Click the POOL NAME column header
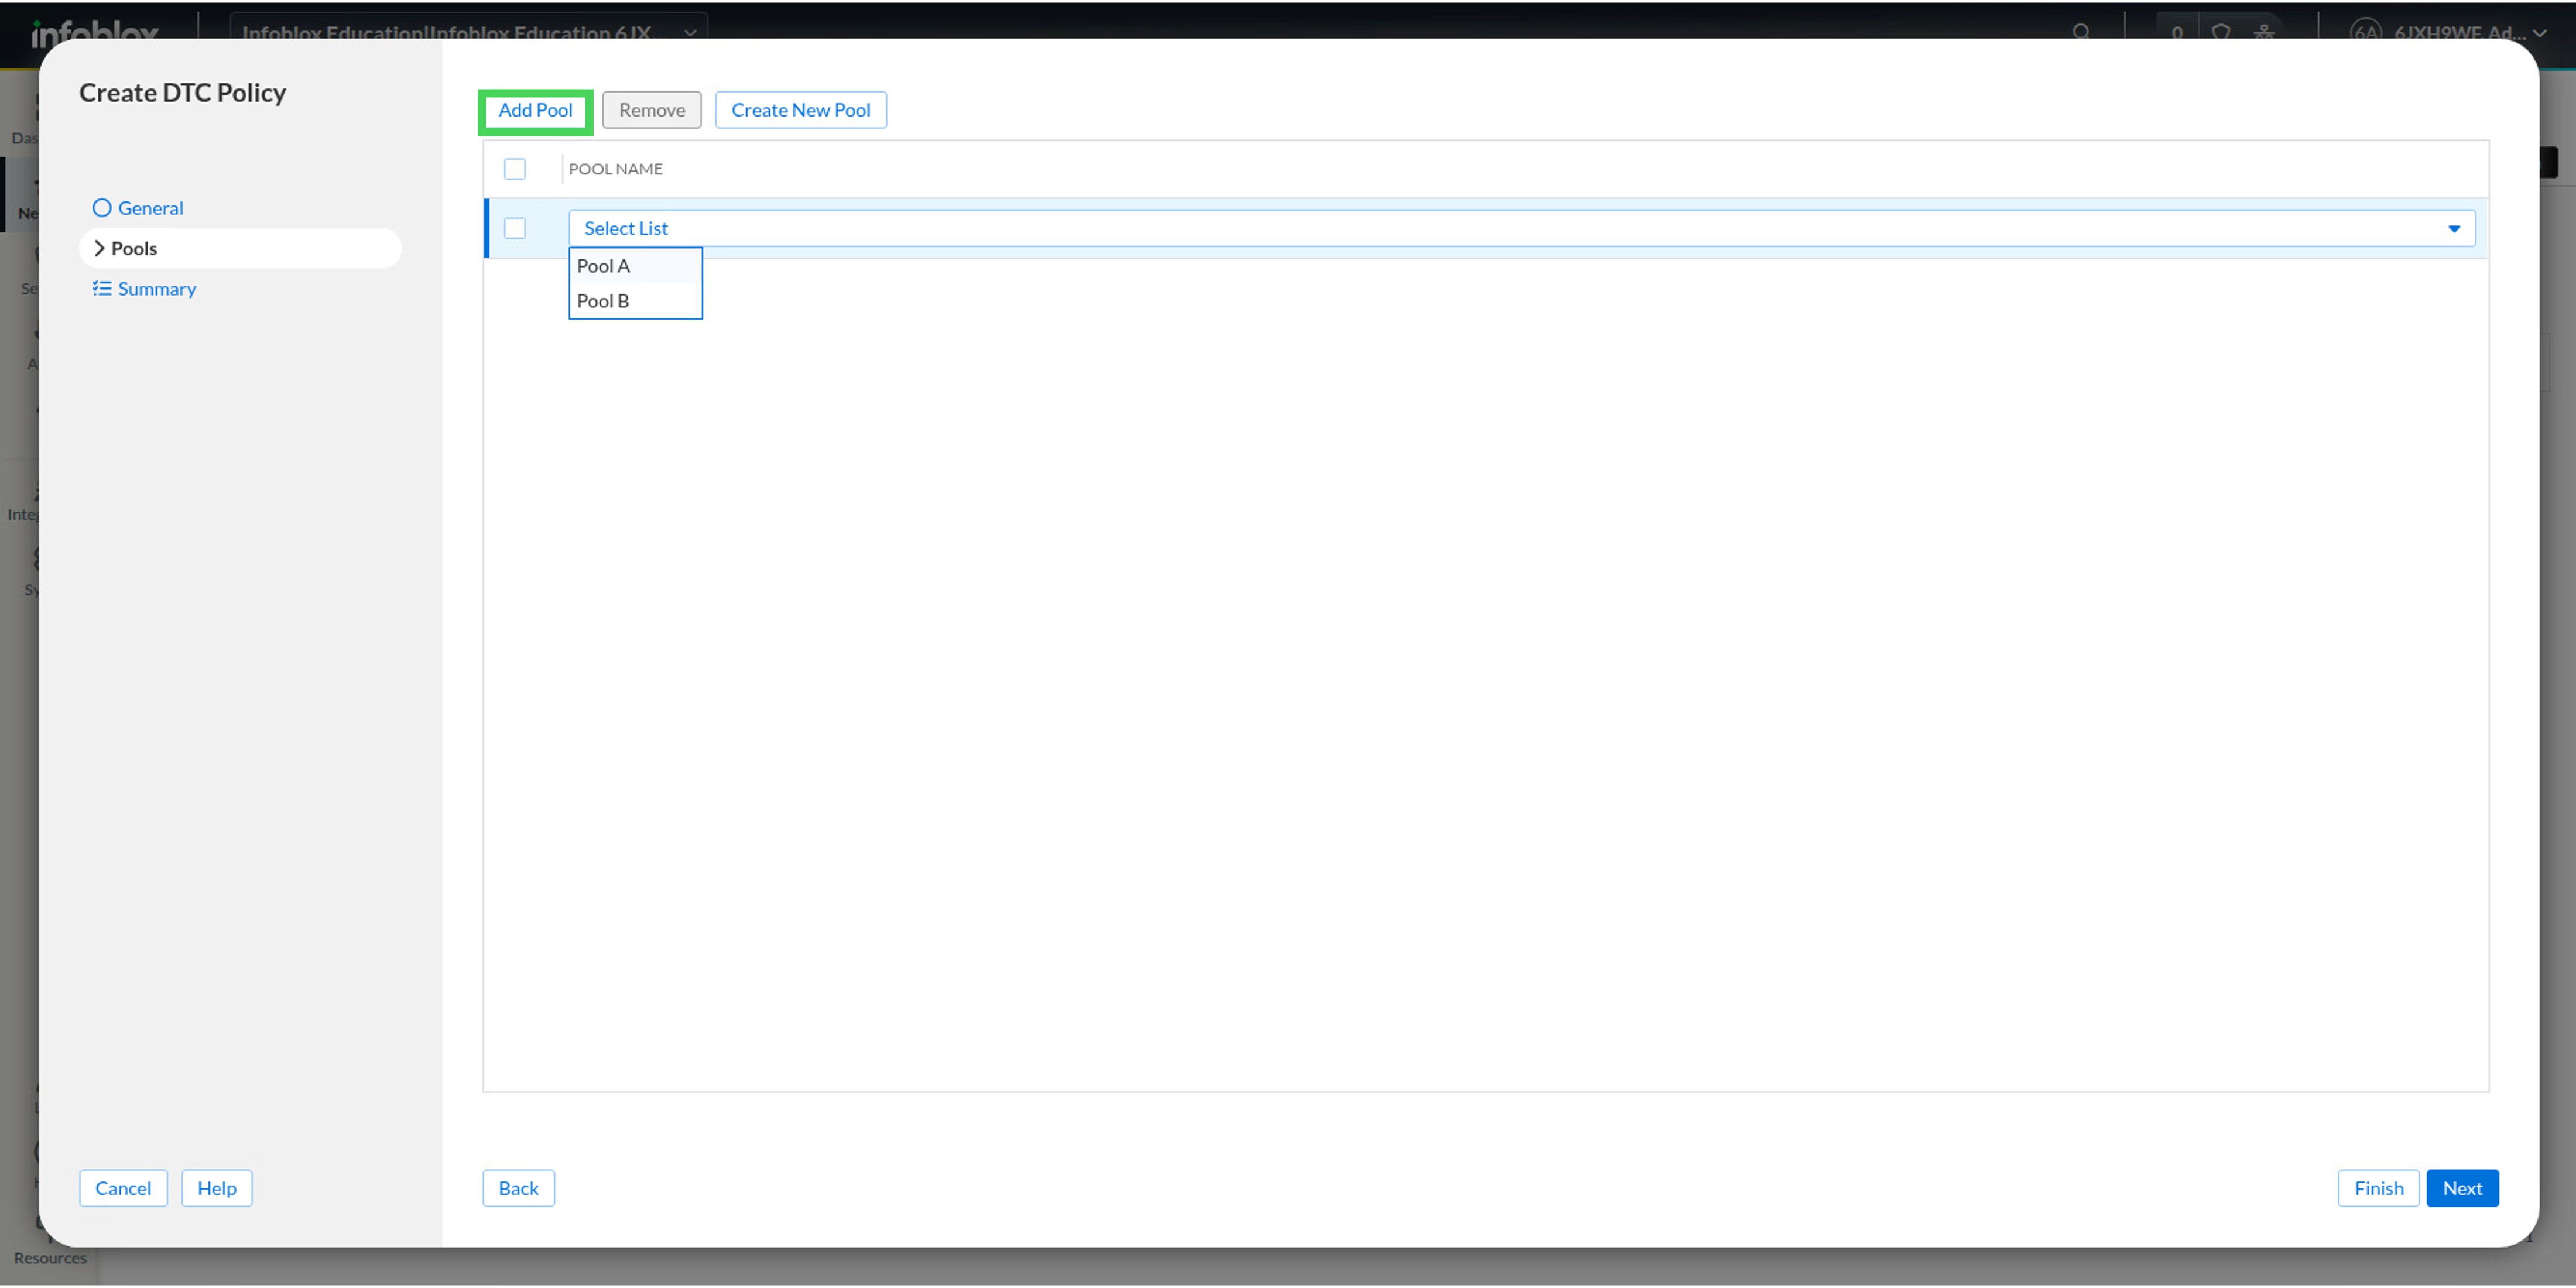 [615, 169]
